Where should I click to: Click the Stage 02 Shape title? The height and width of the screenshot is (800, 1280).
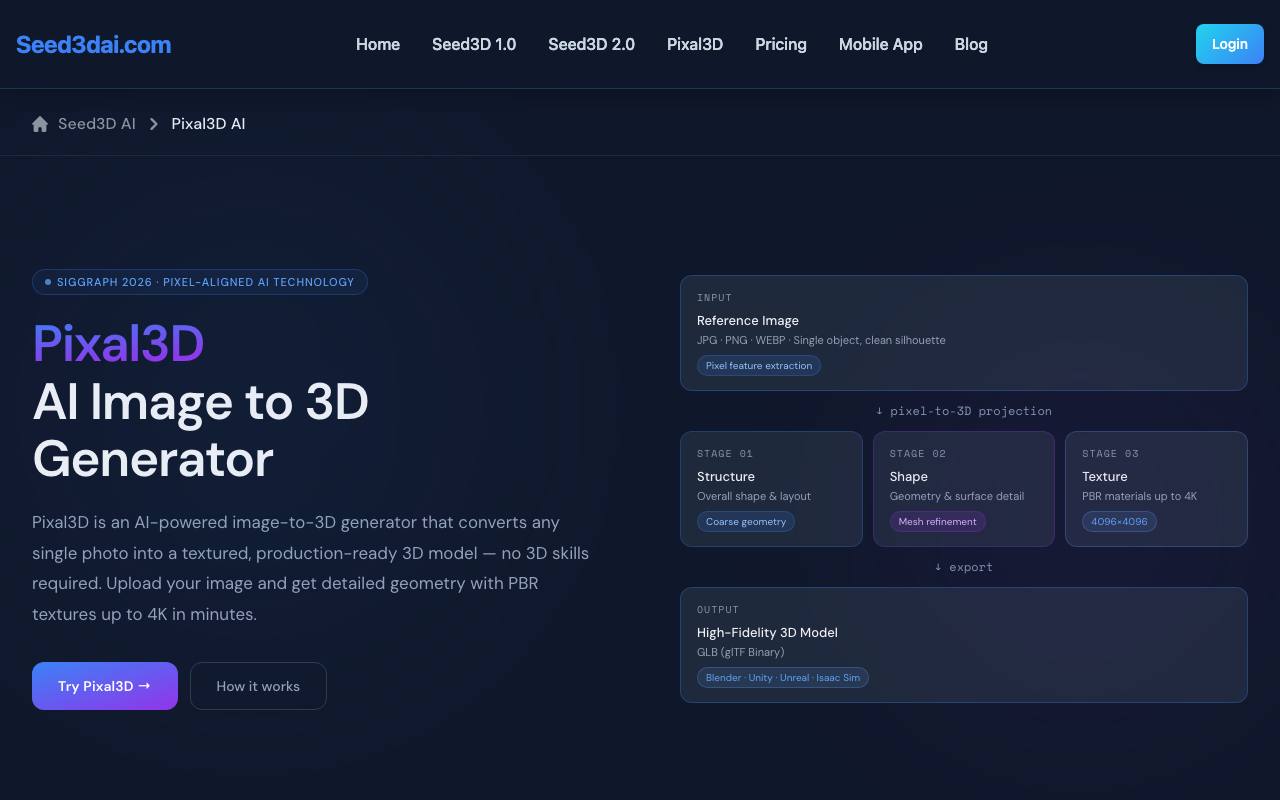pos(909,477)
